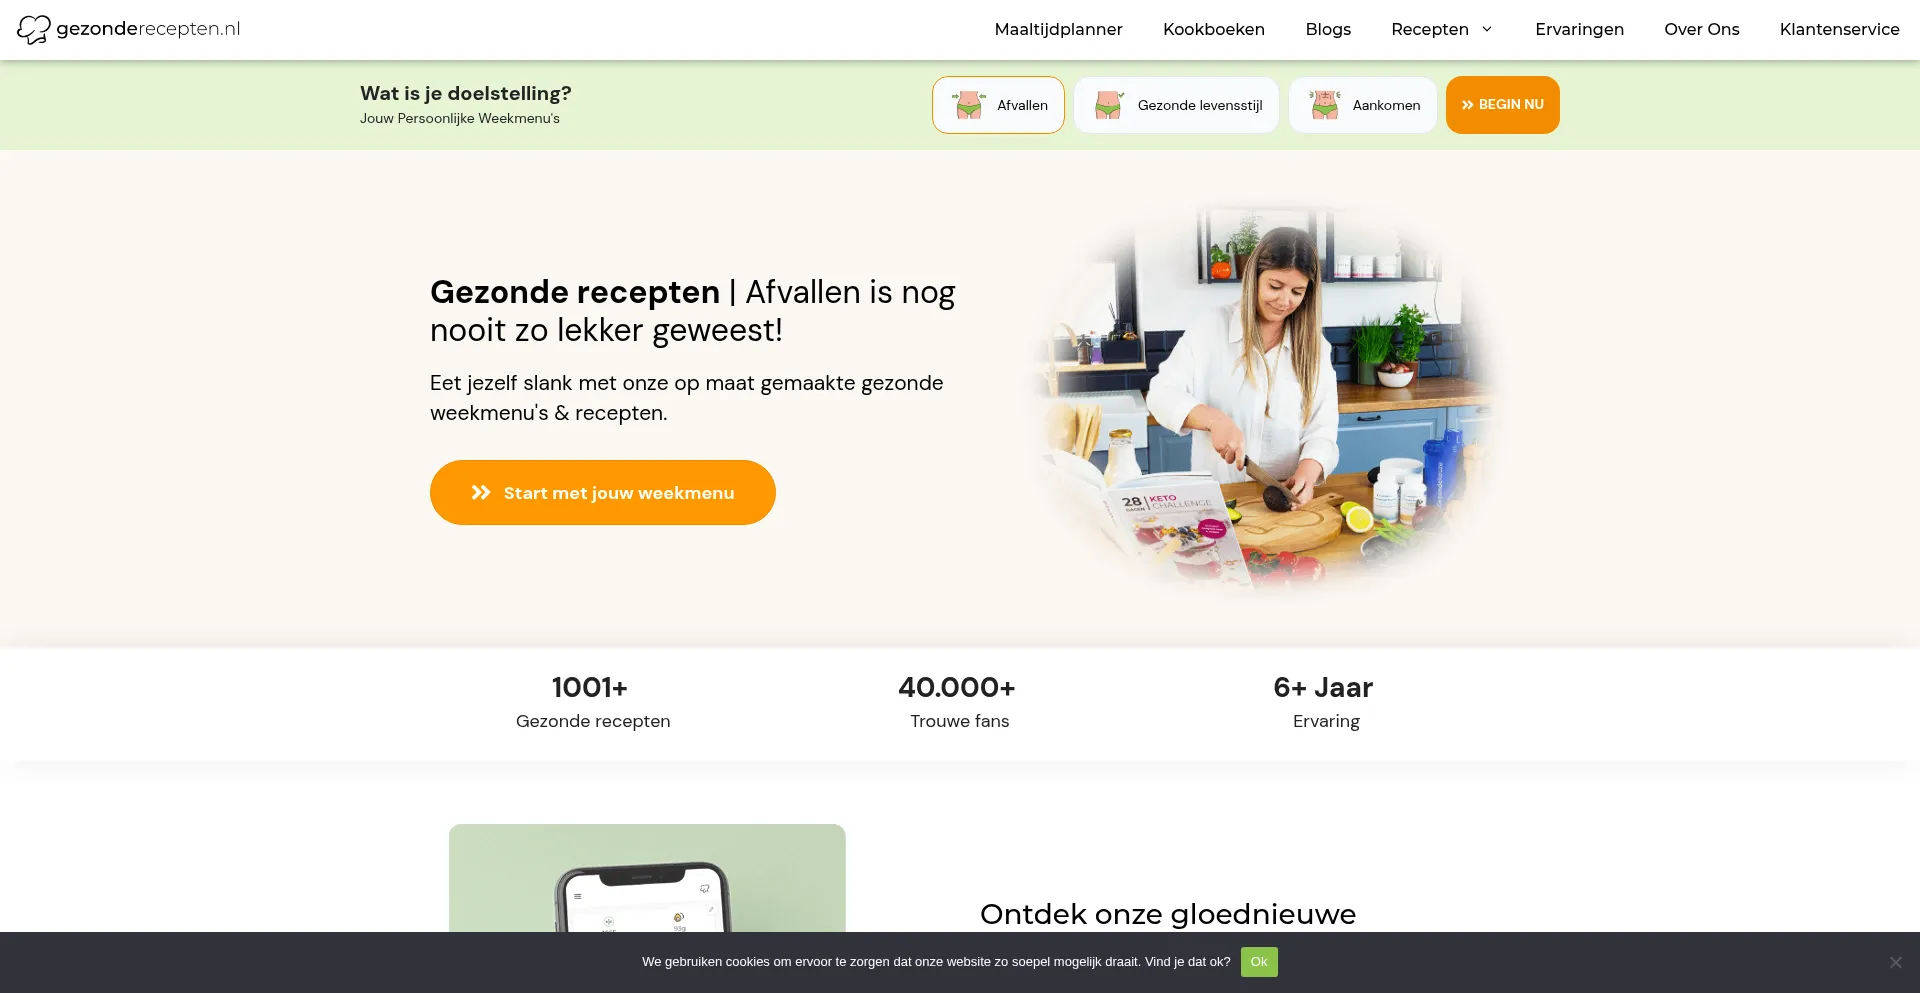Click the chef hat logo icon

[33, 29]
